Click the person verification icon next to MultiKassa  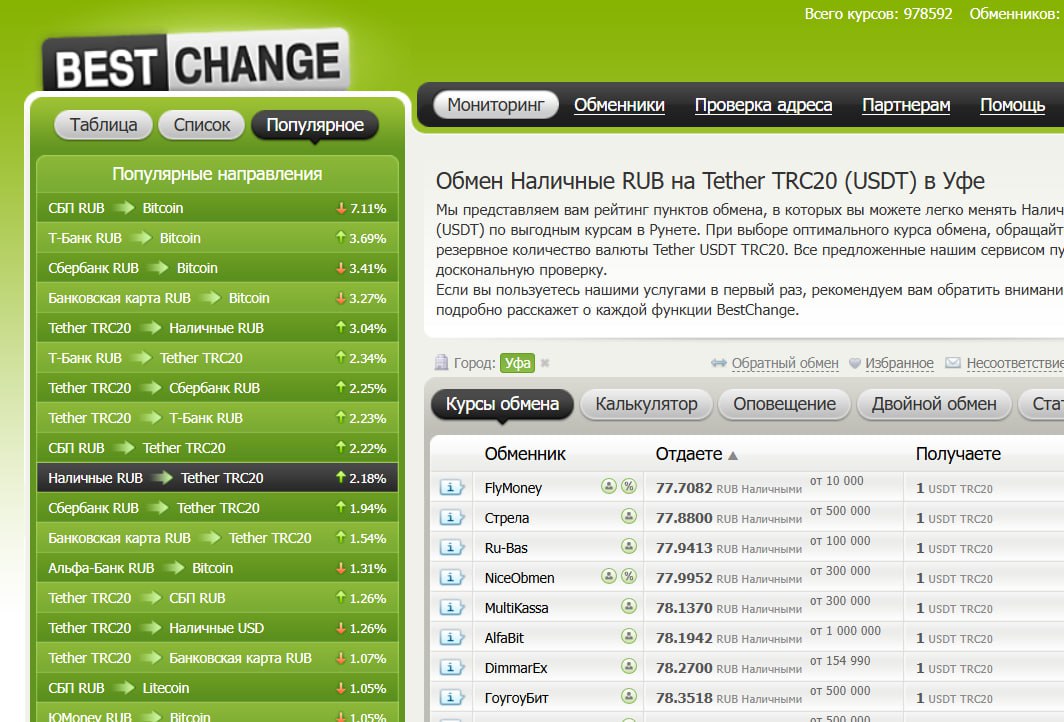tap(629, 606)
